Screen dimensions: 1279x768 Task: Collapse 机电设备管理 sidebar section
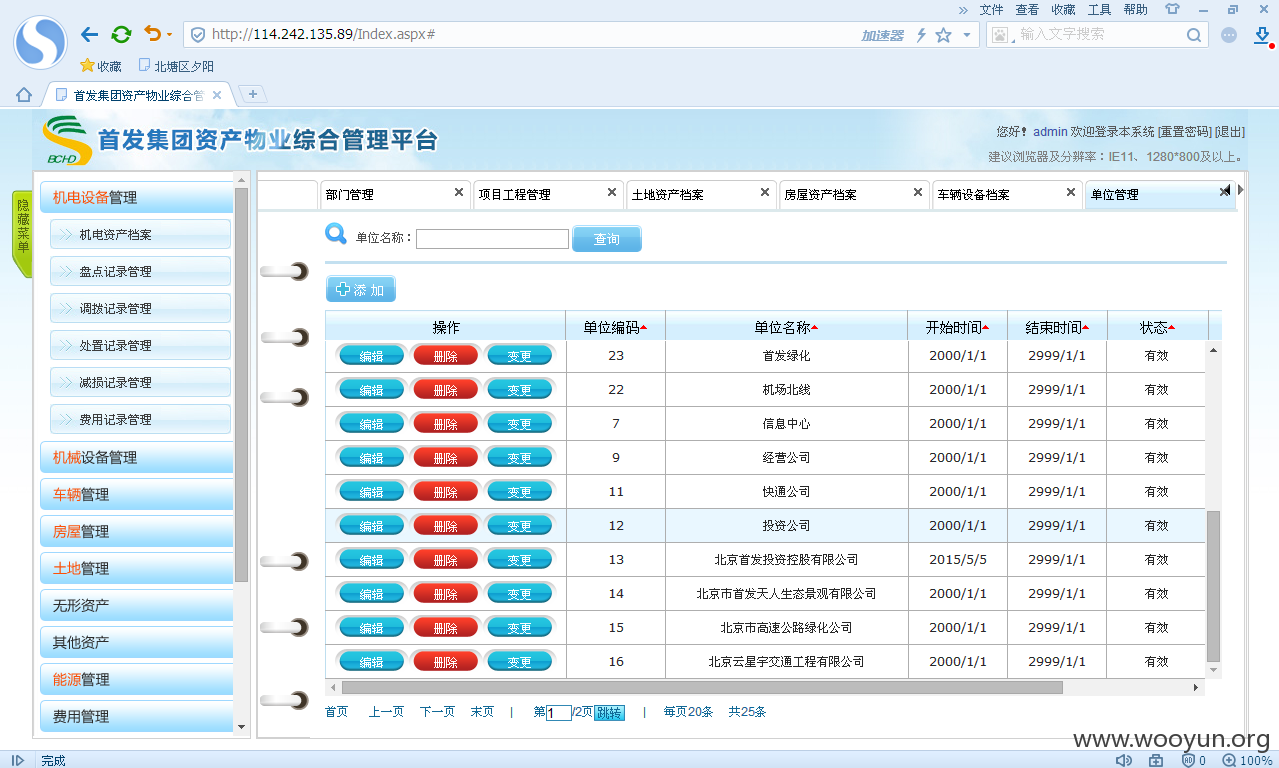[x=136, y=197]
